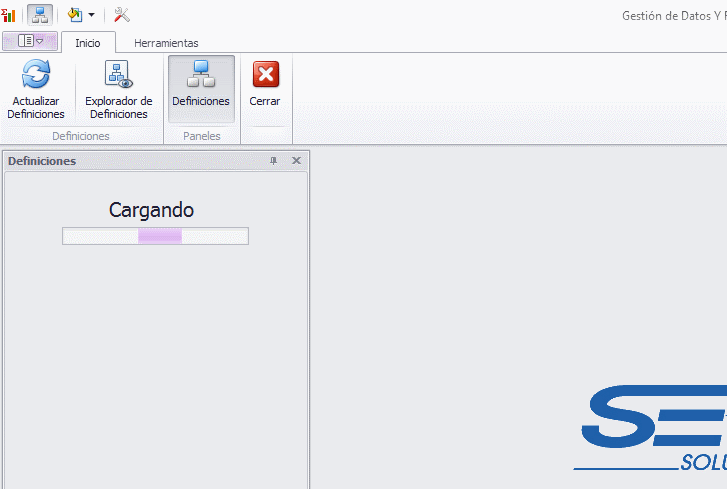Open the application menu button

click(x=30, y=41)
